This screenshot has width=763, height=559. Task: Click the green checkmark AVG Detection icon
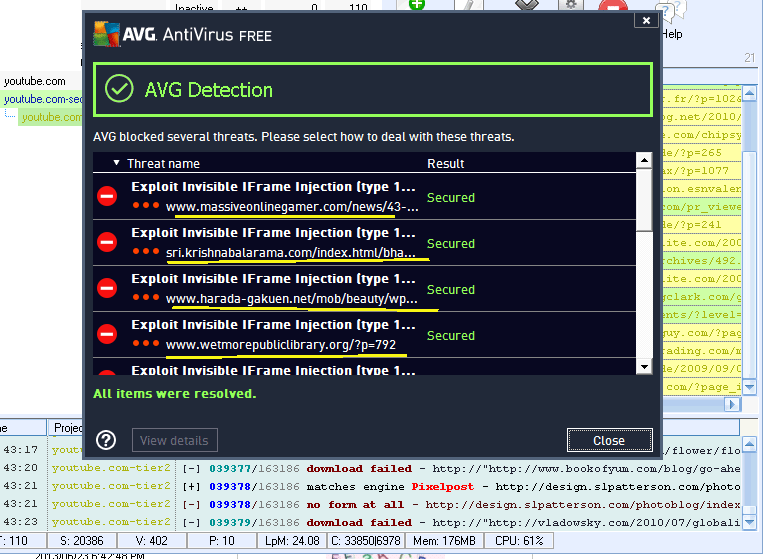(x=119, y=89)
